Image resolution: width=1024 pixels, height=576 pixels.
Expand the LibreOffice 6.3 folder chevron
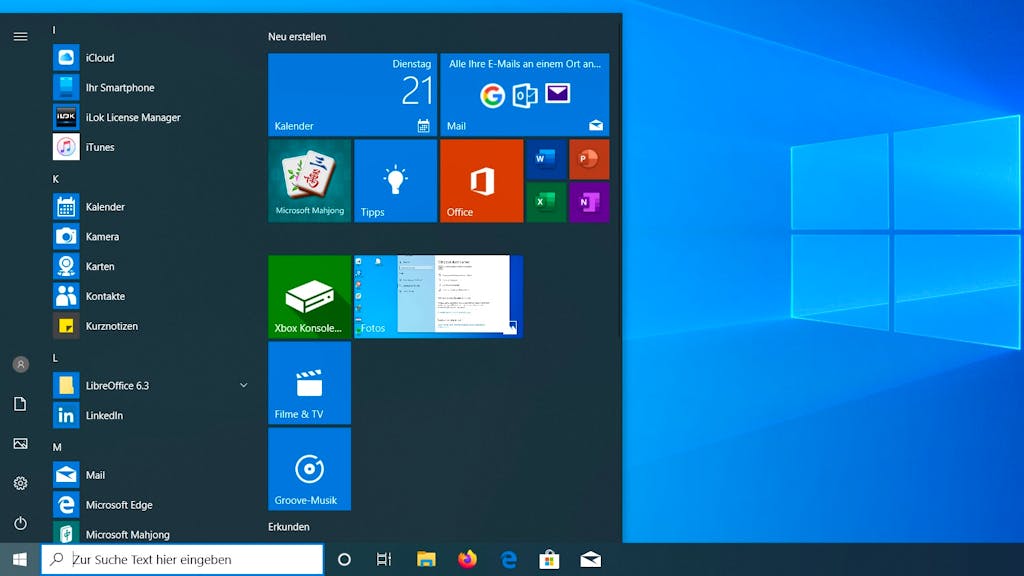tap(244, 385)
